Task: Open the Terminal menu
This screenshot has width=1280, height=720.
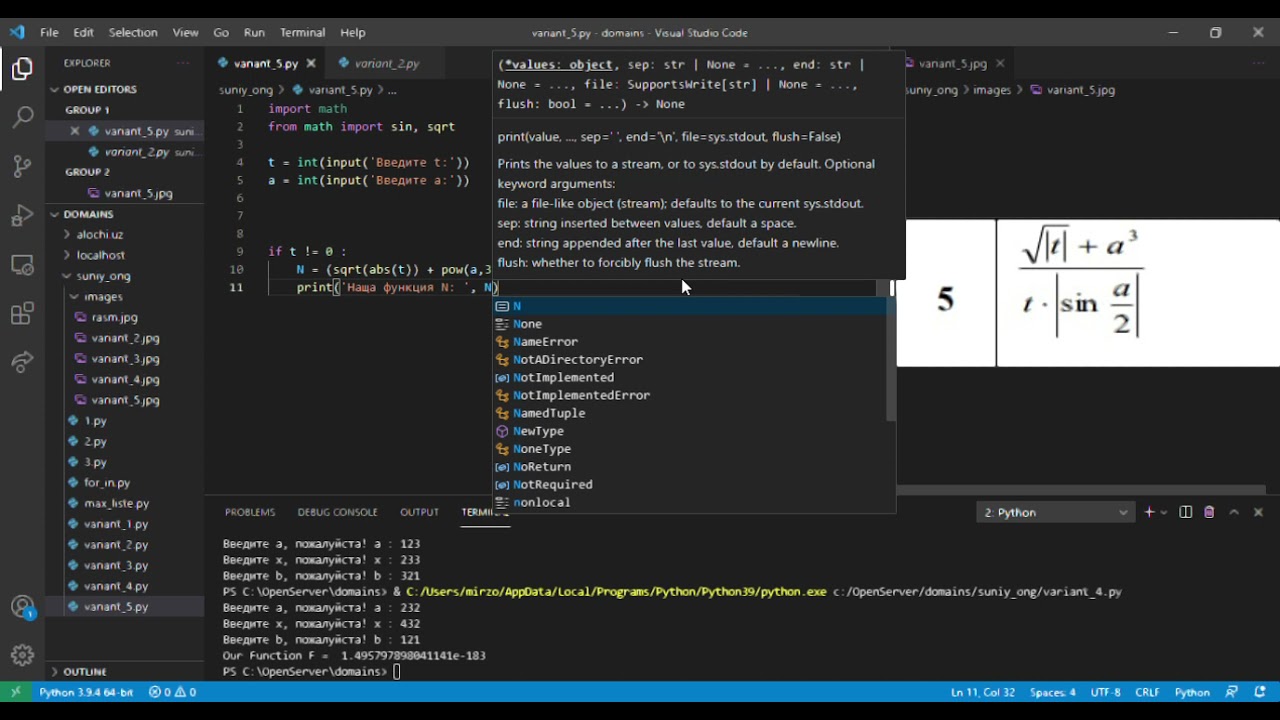Action: [x=302, y=32]
